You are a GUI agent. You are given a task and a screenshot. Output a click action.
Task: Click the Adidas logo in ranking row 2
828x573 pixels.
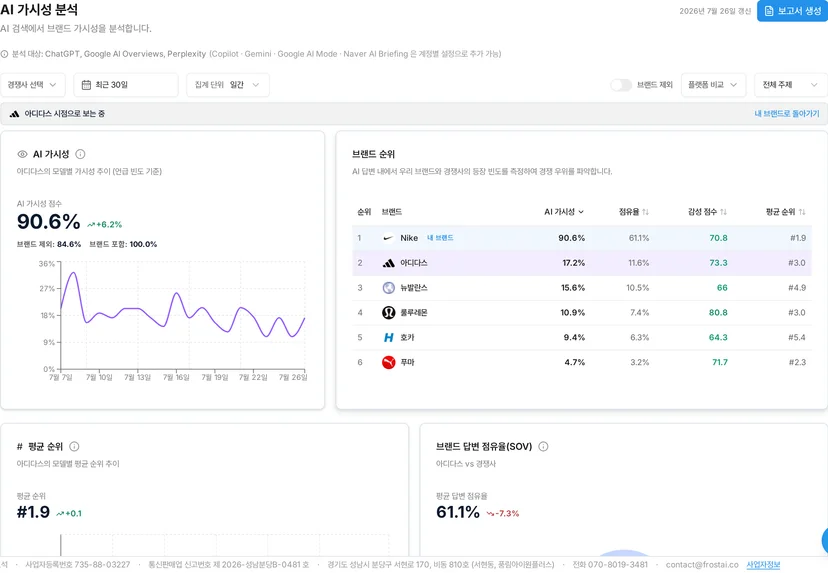388,263
